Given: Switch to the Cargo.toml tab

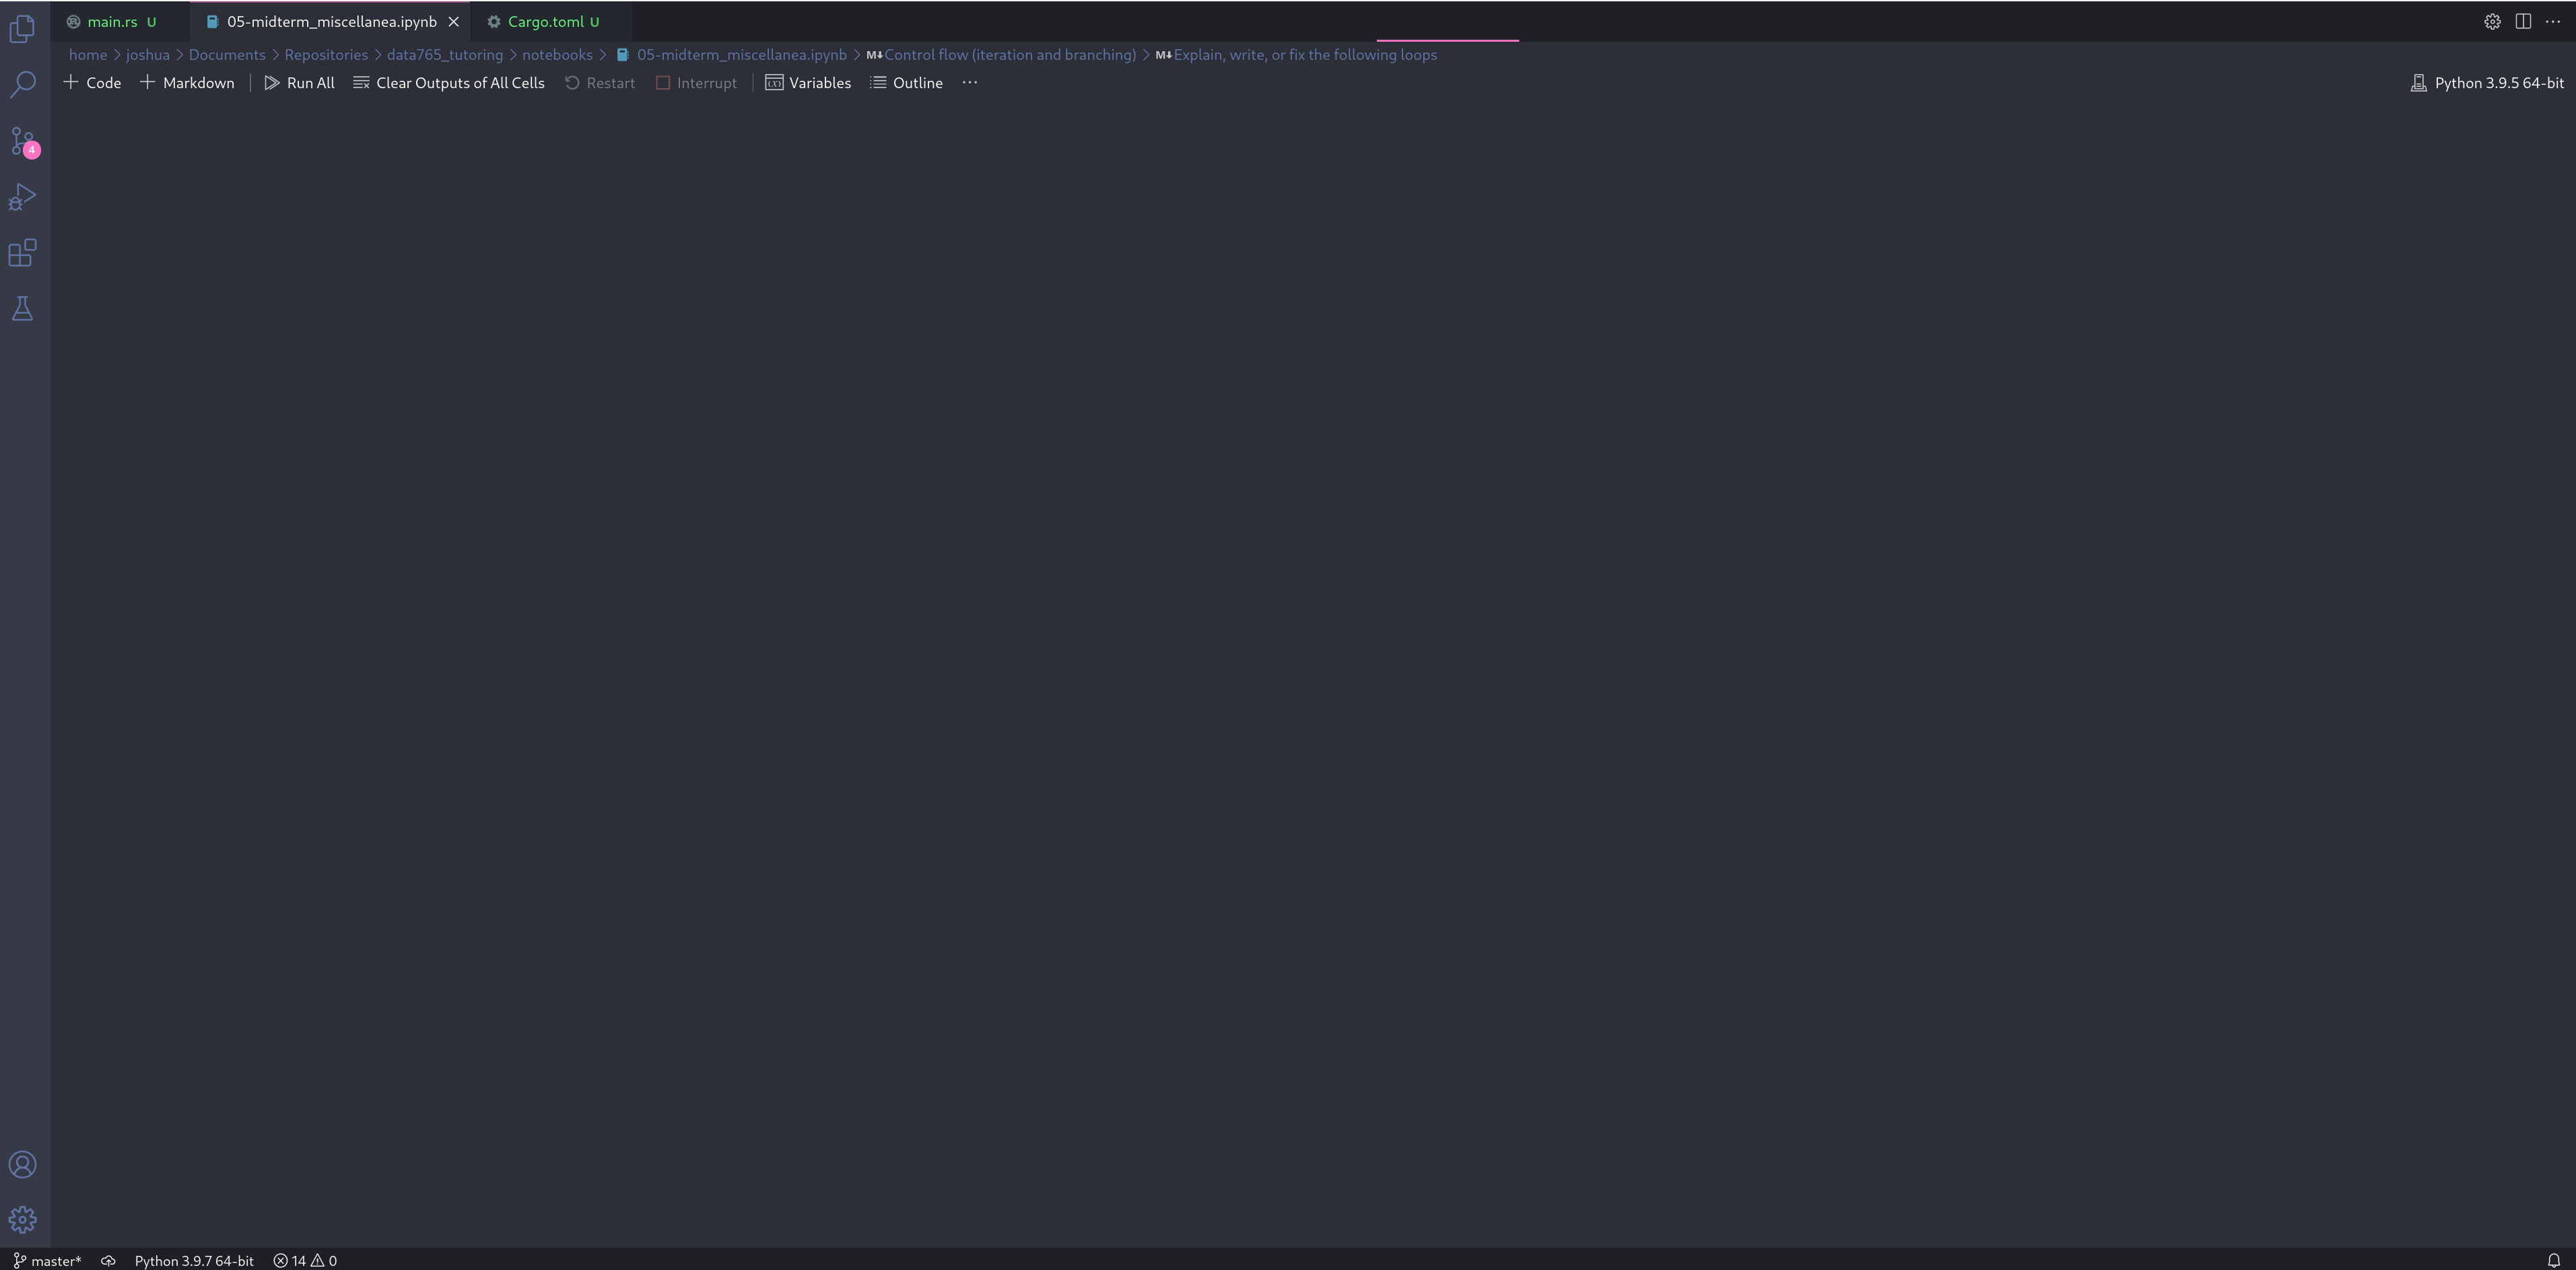Looking at the screenshot, I should tap(545, 21).
